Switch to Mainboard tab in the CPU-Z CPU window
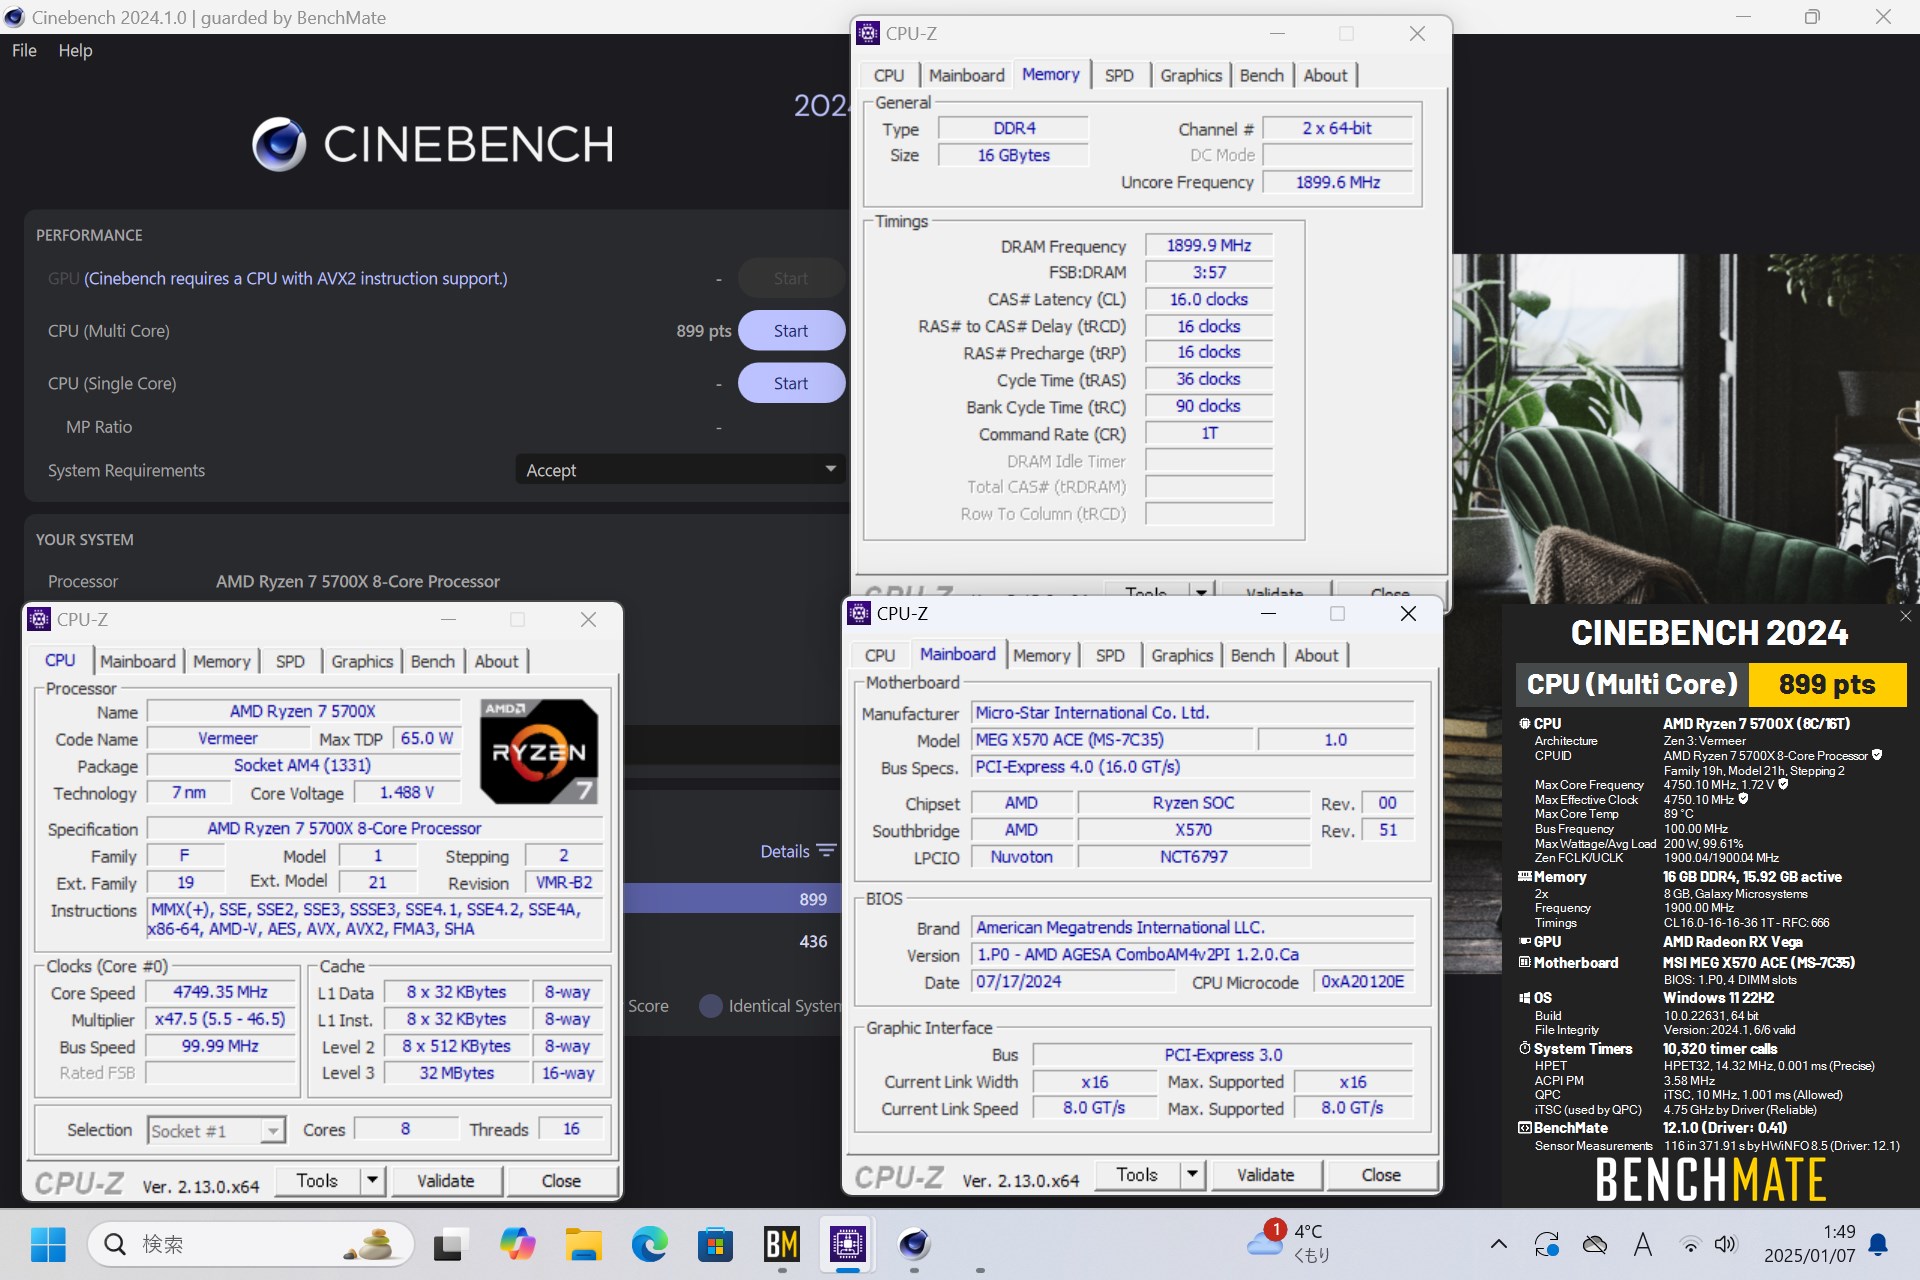The image size is (1920, 1280). (x=137, y=661)
